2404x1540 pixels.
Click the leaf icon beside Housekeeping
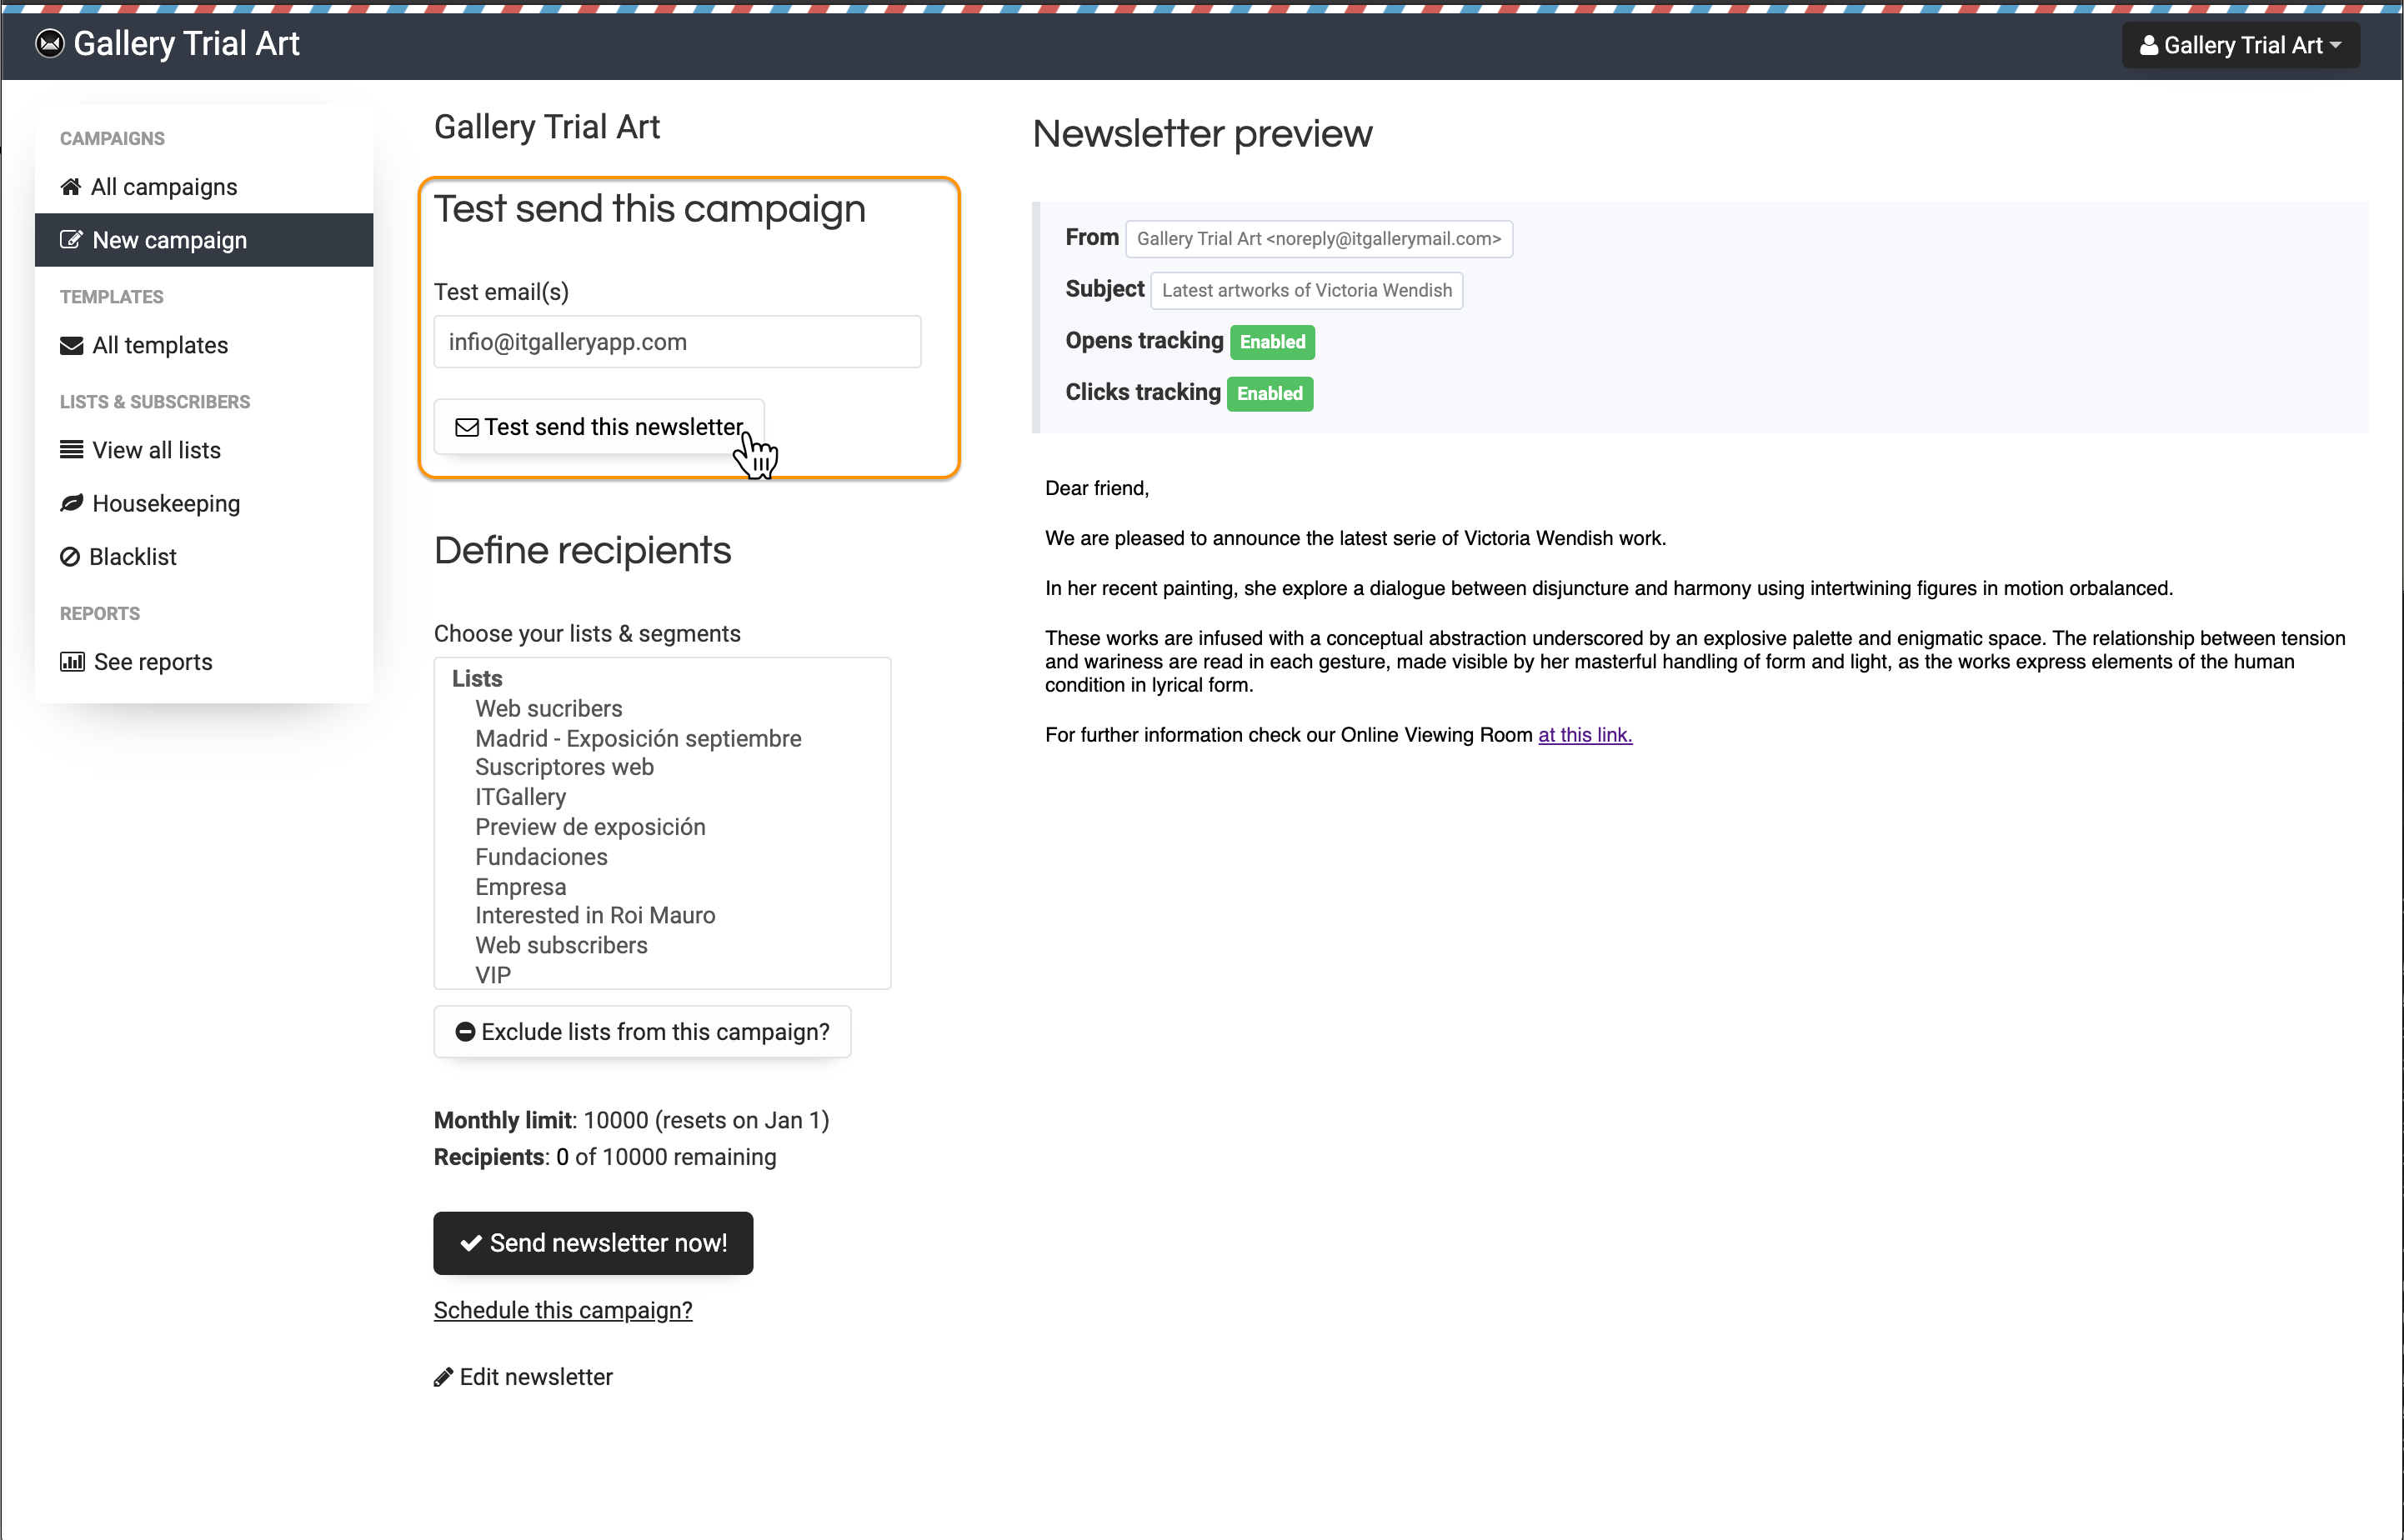pyautogui.click(x=71, y=503)
